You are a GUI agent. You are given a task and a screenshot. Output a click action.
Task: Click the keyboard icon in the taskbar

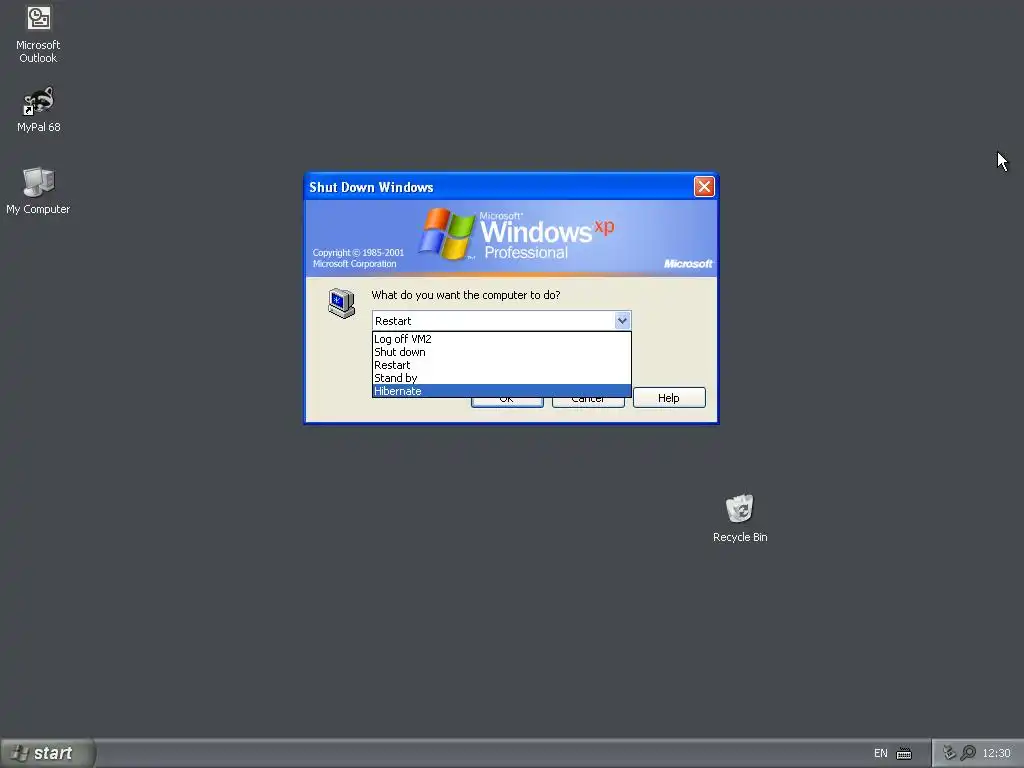click(x=904, y=754)
